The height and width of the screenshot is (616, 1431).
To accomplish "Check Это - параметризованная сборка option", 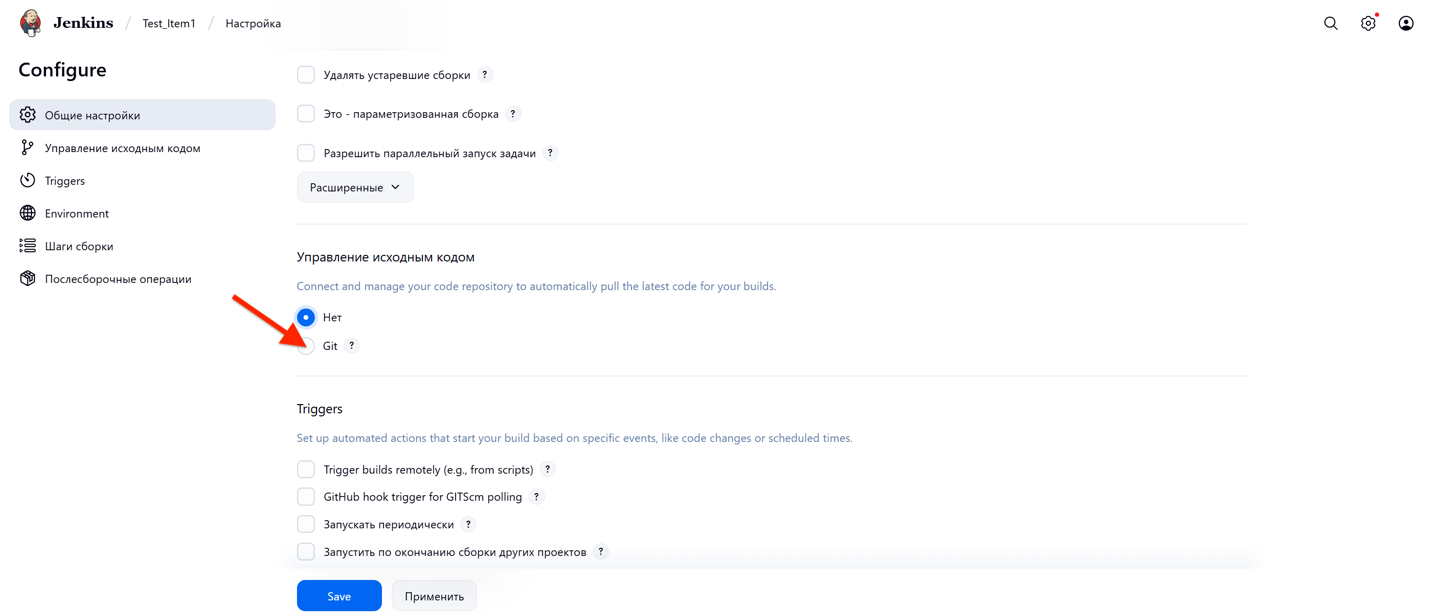I will click(x=306, y=114).
